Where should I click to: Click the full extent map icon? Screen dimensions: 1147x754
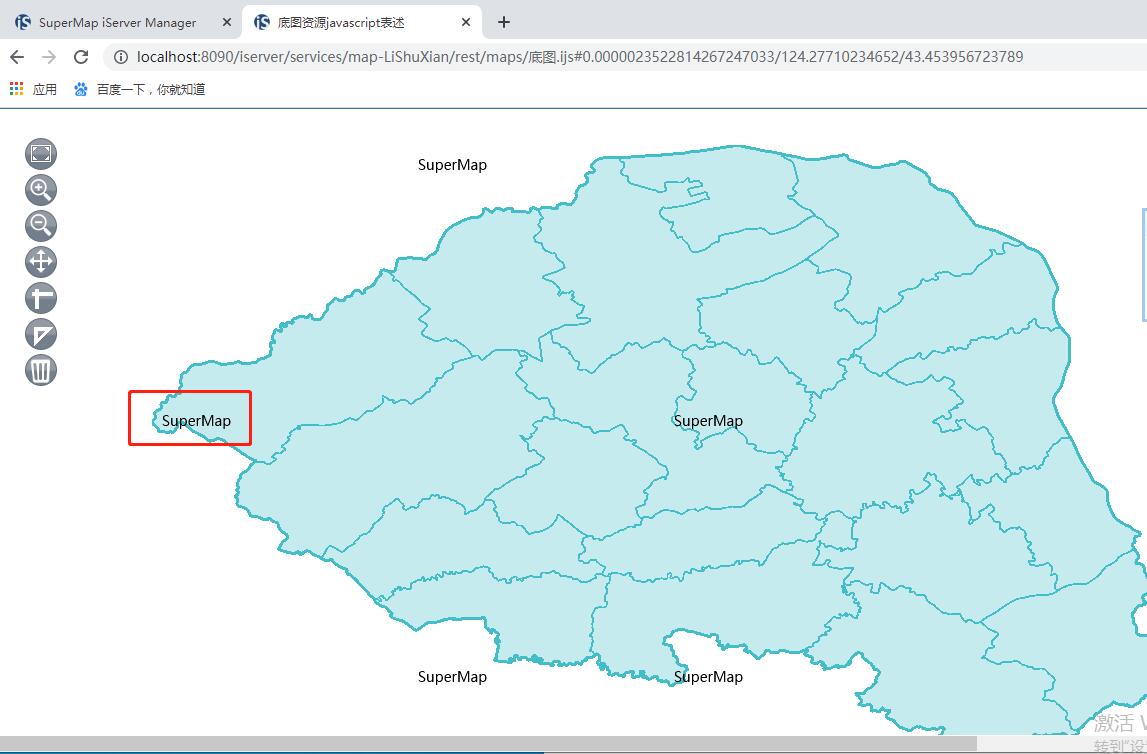click(x=41, y=154)
